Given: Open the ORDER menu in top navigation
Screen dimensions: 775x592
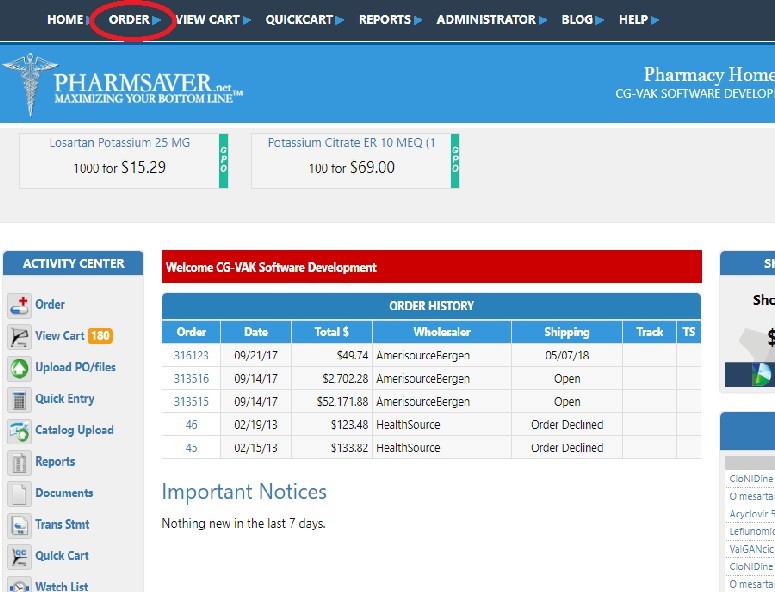Looking at the screenshot, I should (x=129, y=20).
